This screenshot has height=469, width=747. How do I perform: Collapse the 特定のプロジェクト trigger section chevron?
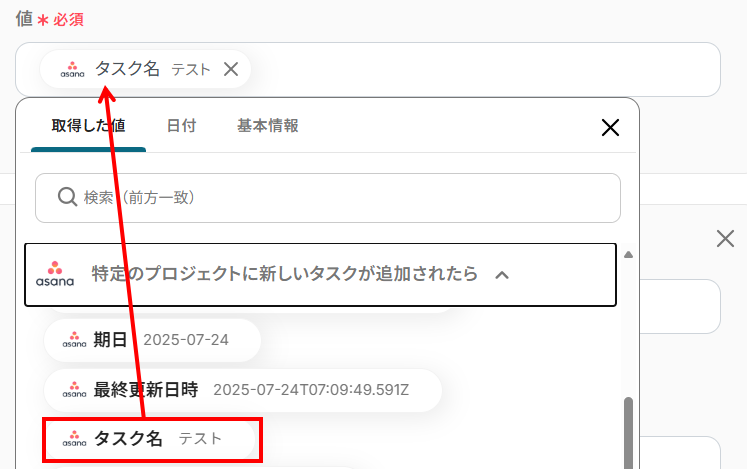coord(503,274)
